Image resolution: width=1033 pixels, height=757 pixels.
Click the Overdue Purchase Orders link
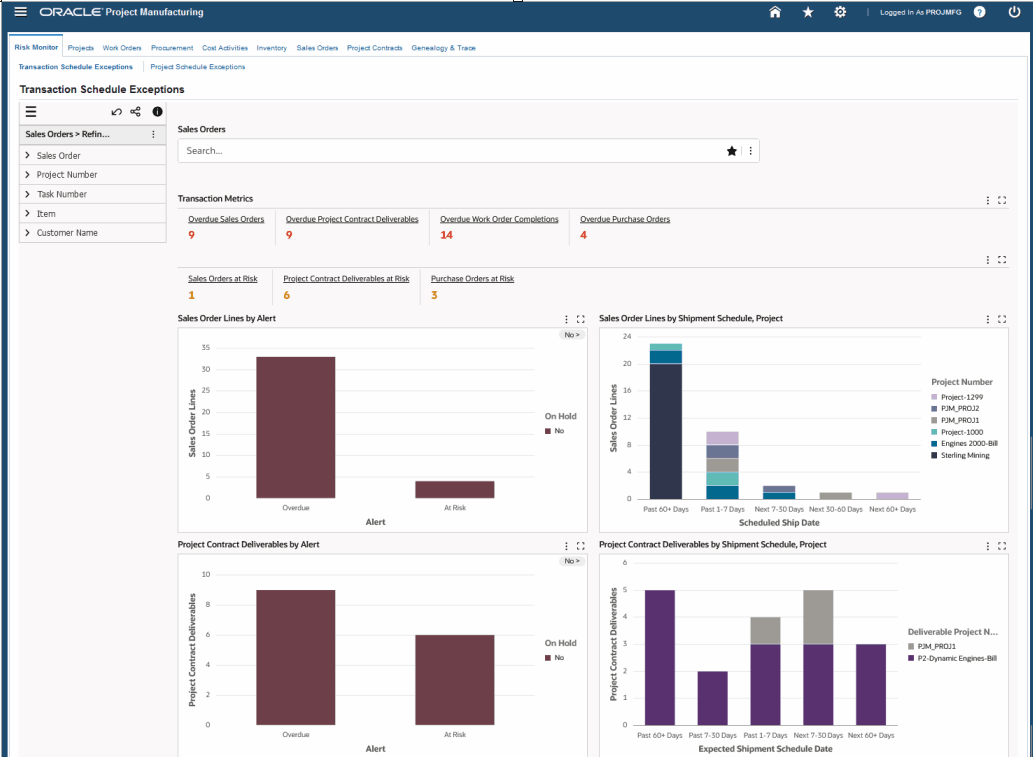(x=625, y=219)
